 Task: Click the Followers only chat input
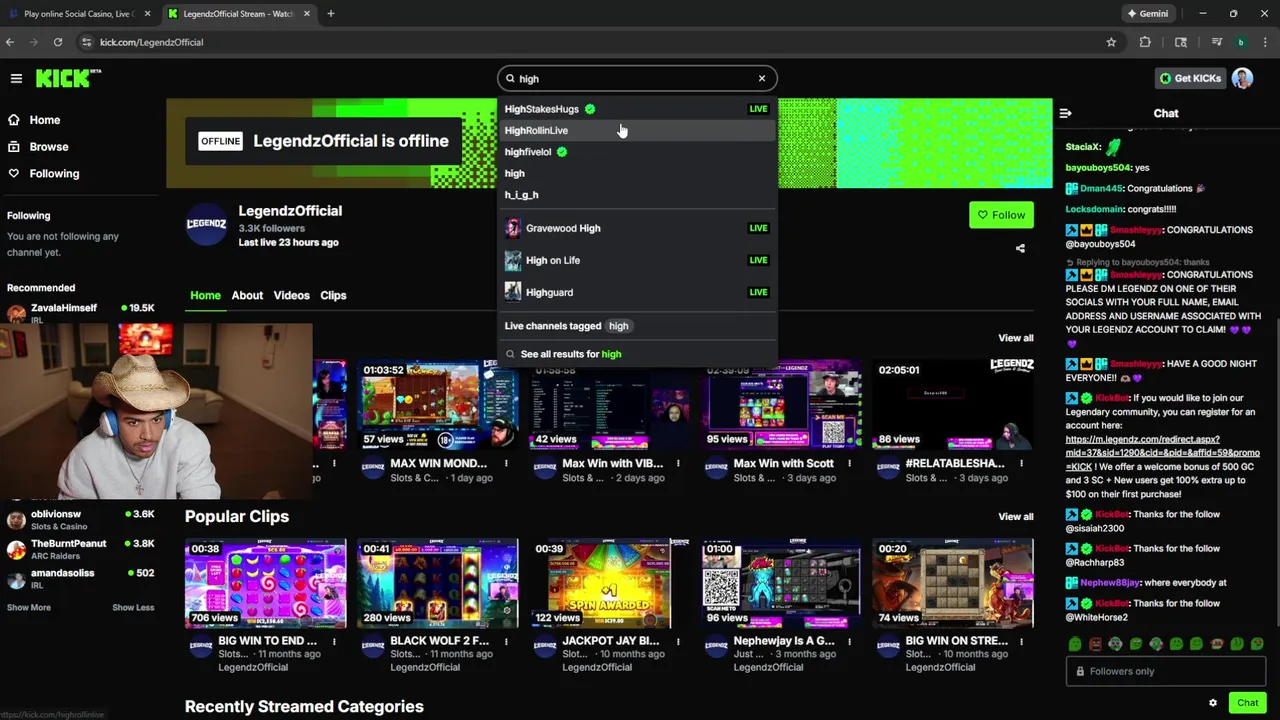pyautogui.click(x=1165, y=672)
